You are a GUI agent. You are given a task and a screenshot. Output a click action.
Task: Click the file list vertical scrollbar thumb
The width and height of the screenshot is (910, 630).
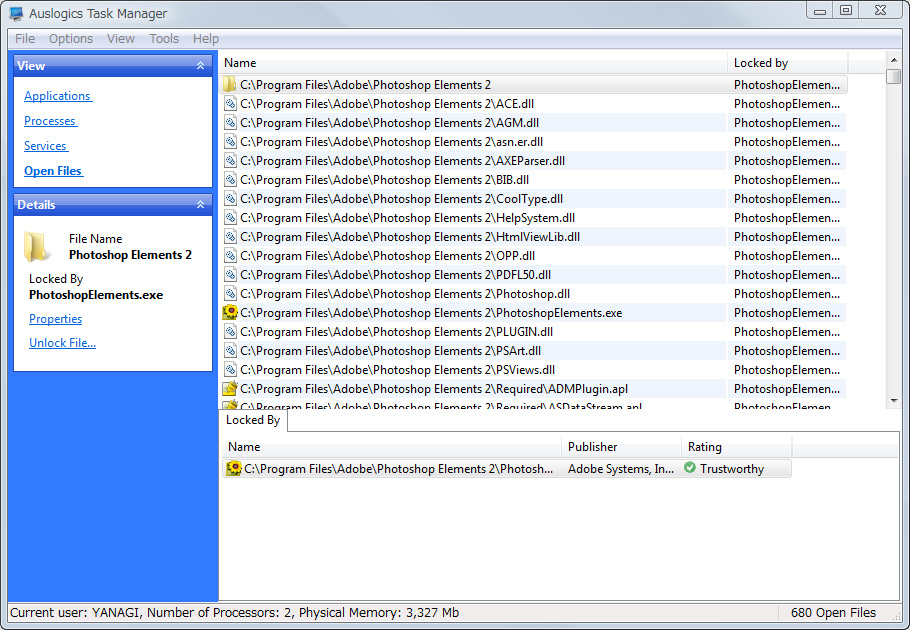[894, 77]
